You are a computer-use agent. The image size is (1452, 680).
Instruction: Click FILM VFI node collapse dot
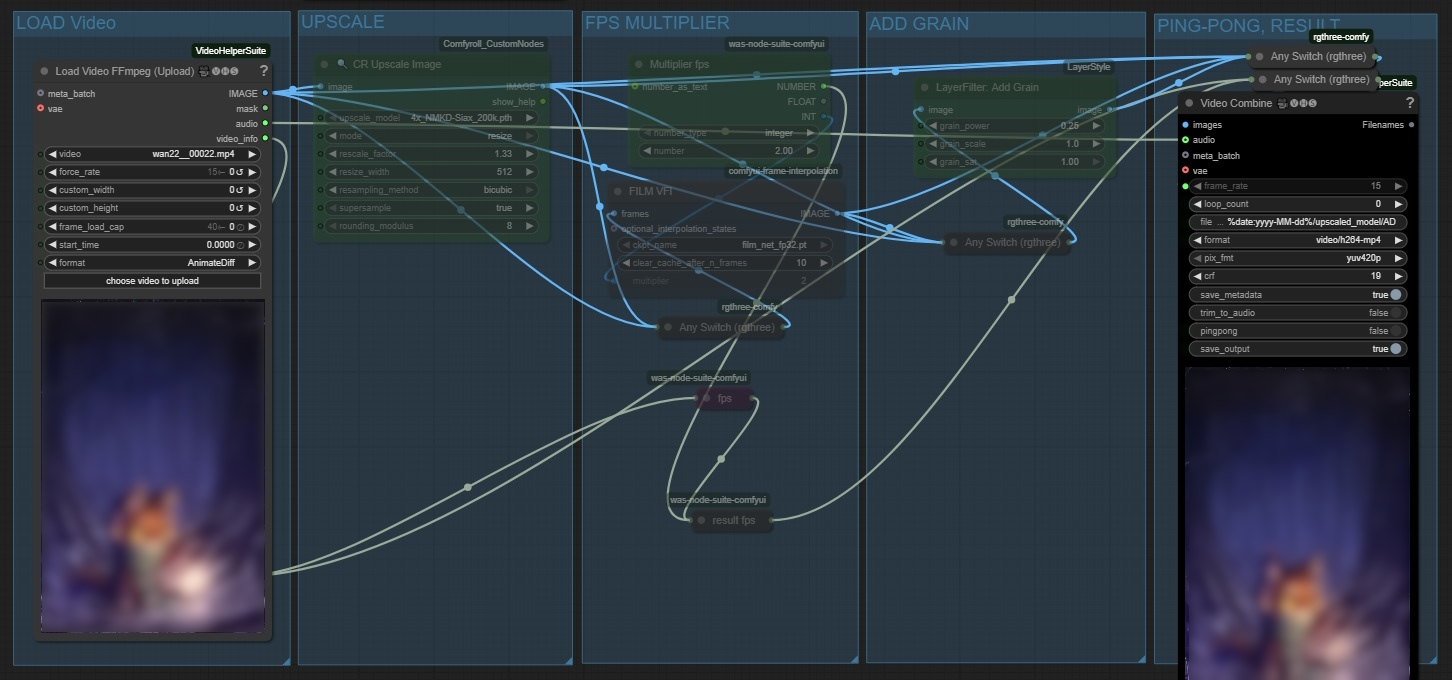click(x=616, y=191)
